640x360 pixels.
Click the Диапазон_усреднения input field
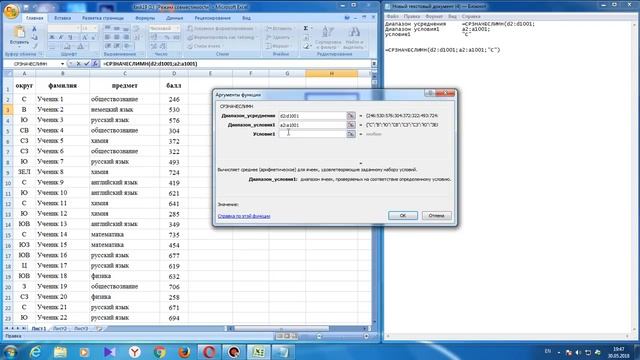(312, 116)
